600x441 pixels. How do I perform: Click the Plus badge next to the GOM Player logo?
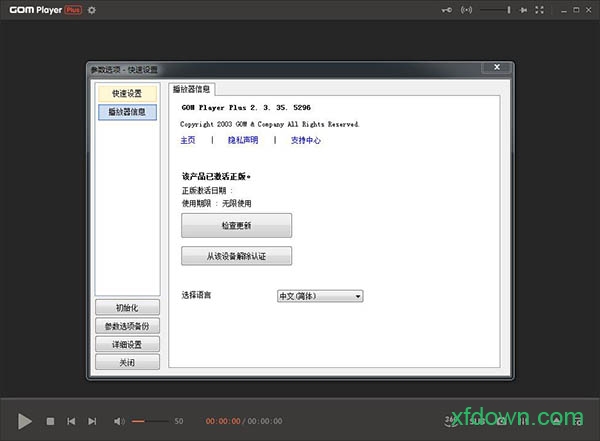pyautogui.click(x=73, y=10)
